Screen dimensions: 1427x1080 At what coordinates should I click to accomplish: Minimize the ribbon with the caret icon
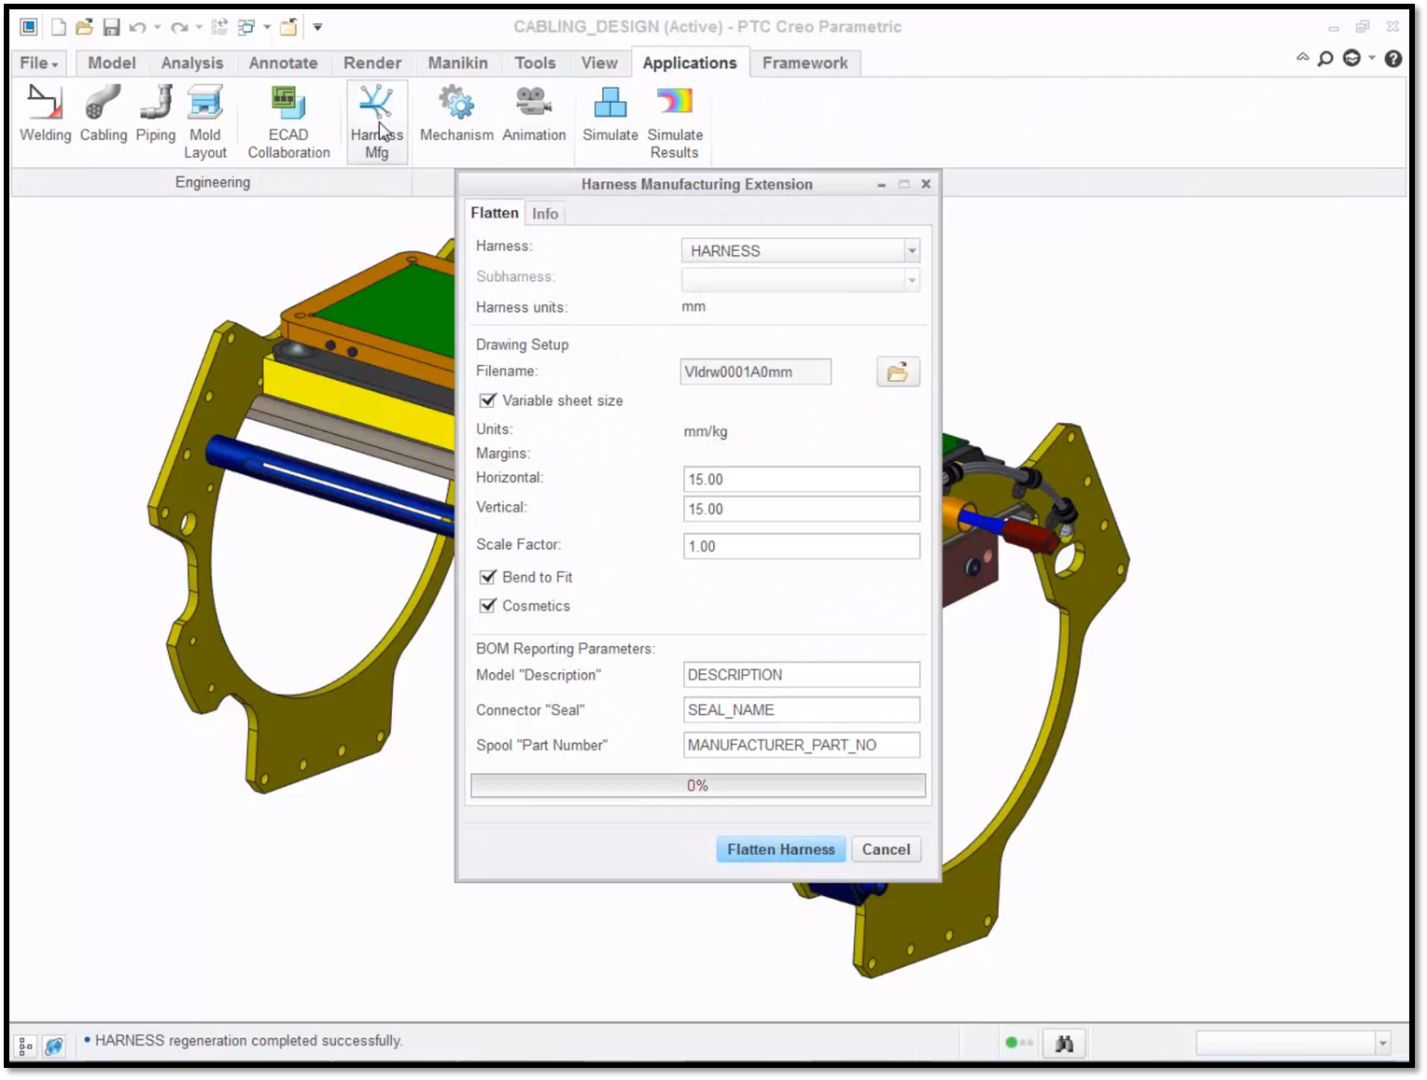(x=1302, y=58)
